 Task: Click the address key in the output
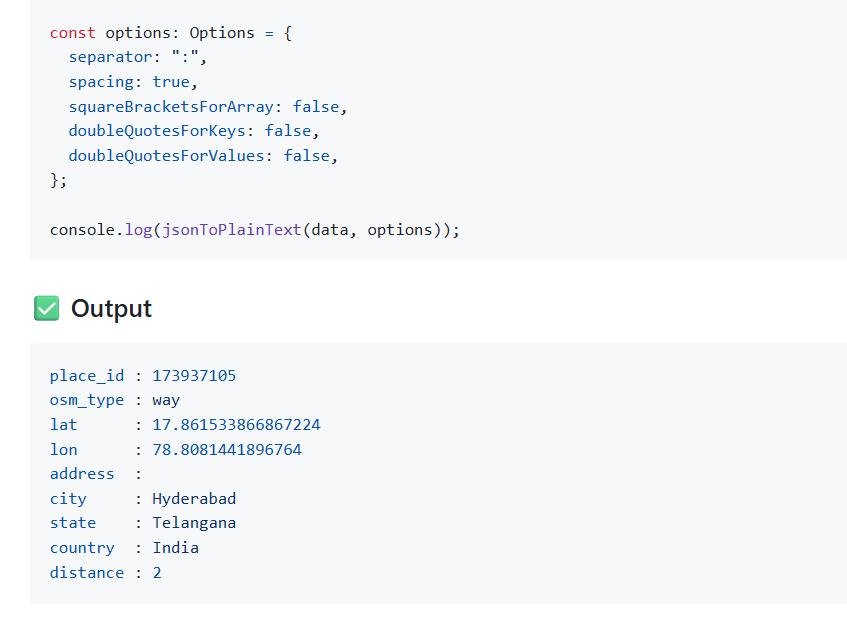82,474
